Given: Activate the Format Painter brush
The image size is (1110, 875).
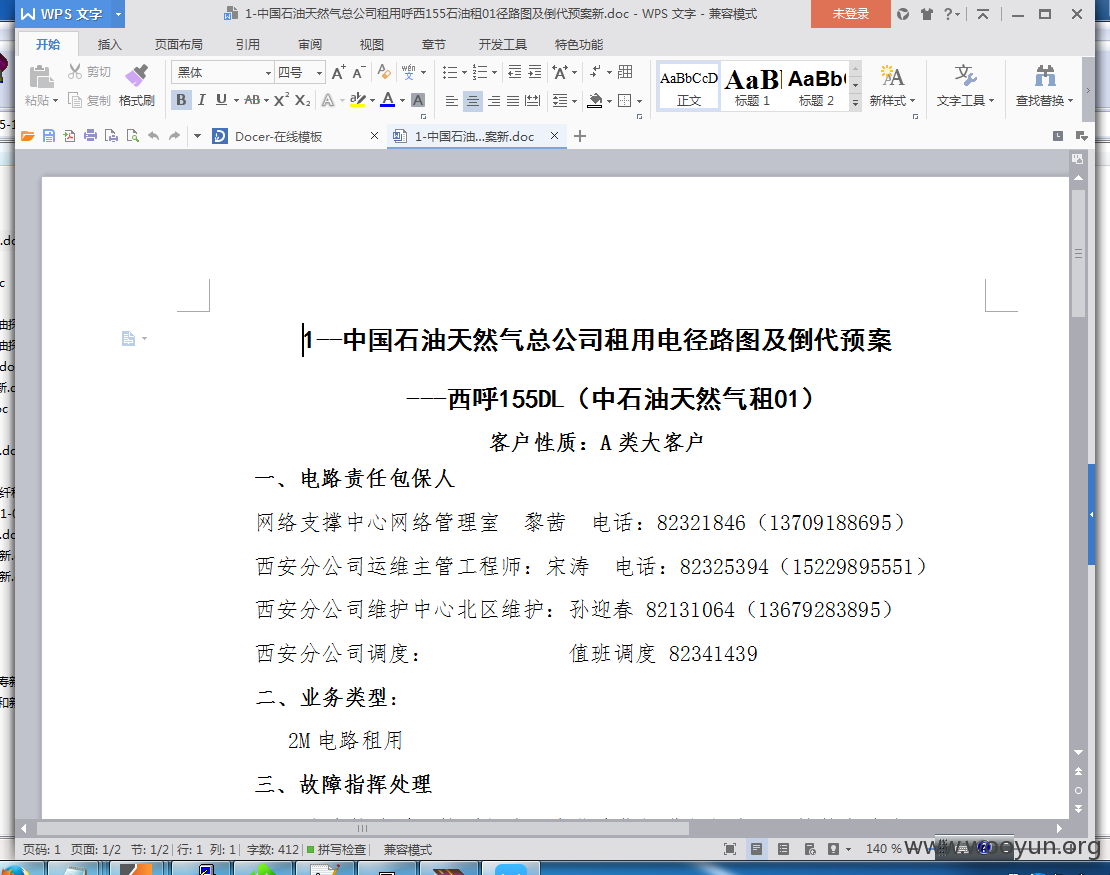Looking at the screenshot, I should pos(137,86).
